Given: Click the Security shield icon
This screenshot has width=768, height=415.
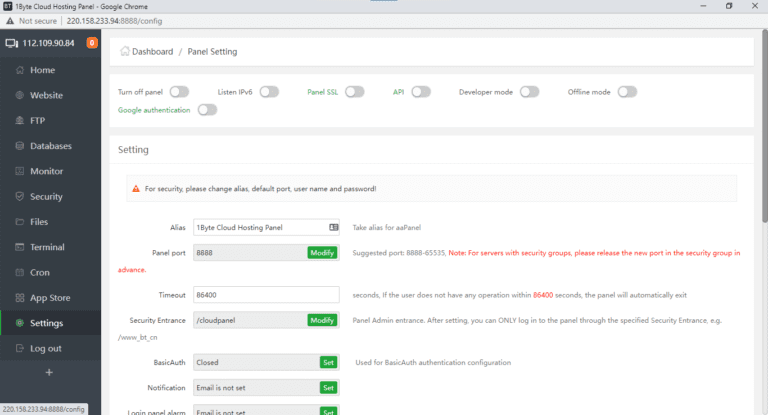Looking at the screenshot, I should [18, 197].
